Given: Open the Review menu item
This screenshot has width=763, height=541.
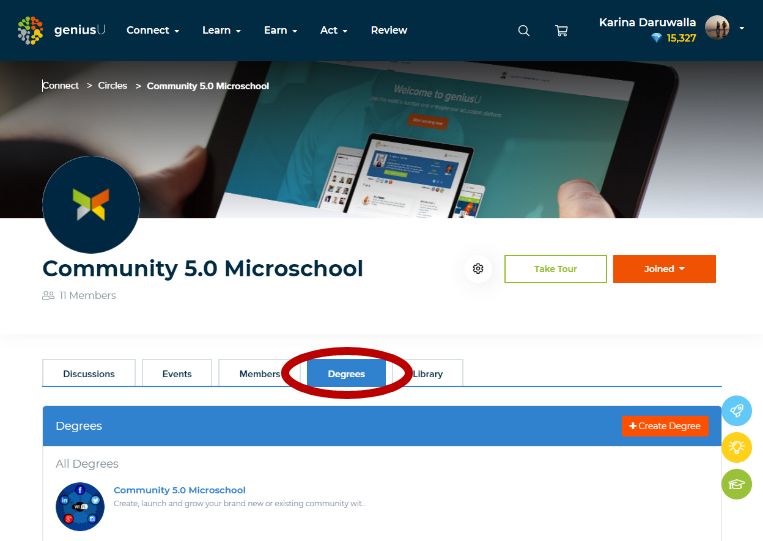Looking at the screenshot, I should coord(389,30).
